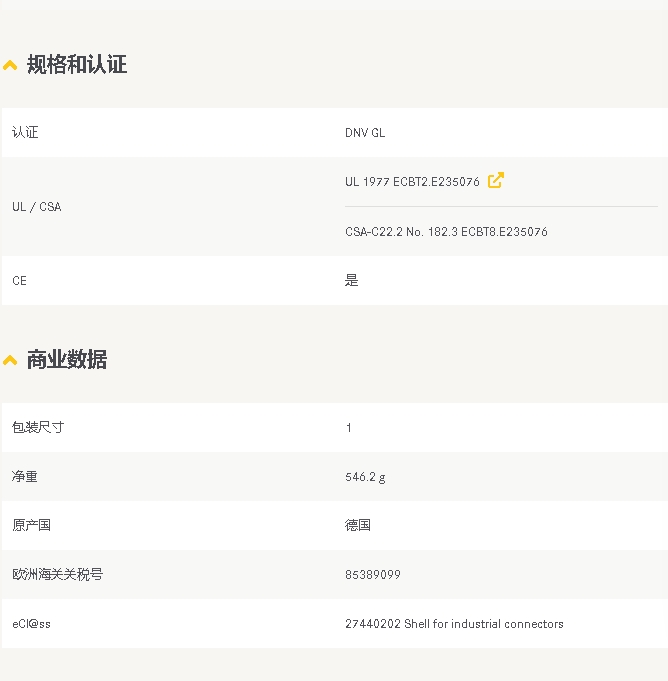This screenshot has height=681, width=668.
Task: Click the eCl@ss row label
Action: [31, 624]
